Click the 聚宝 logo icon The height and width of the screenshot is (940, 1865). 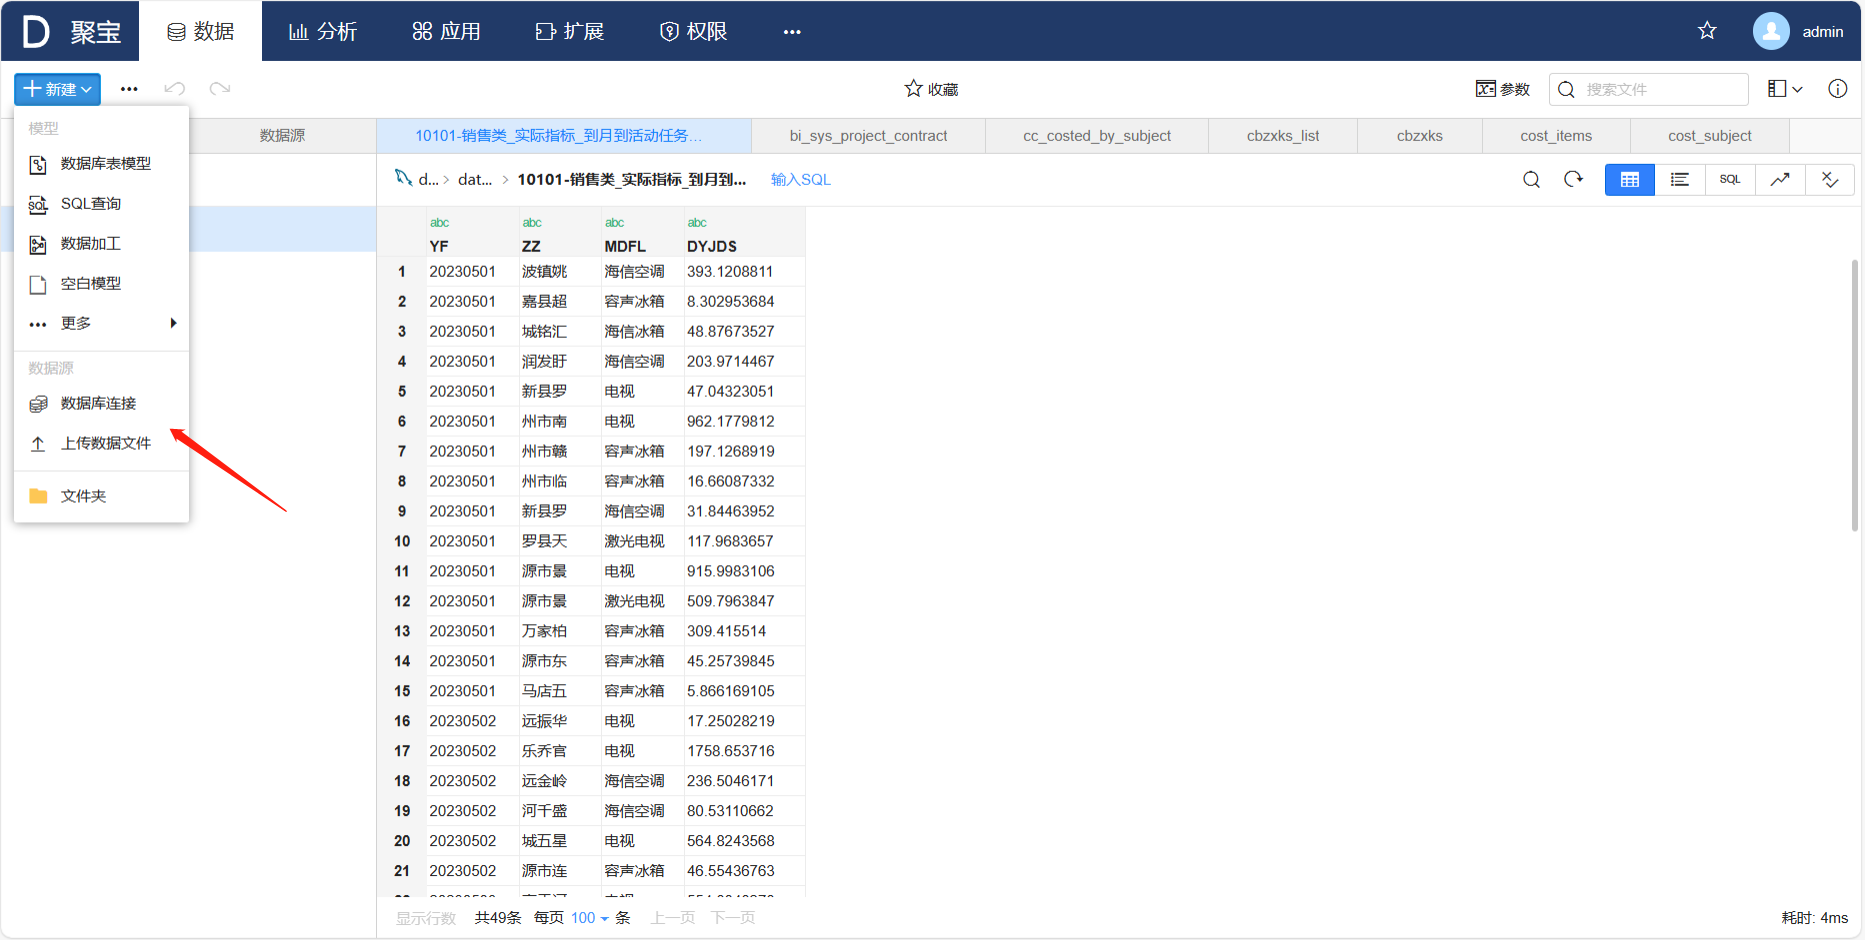coord(36,31)
